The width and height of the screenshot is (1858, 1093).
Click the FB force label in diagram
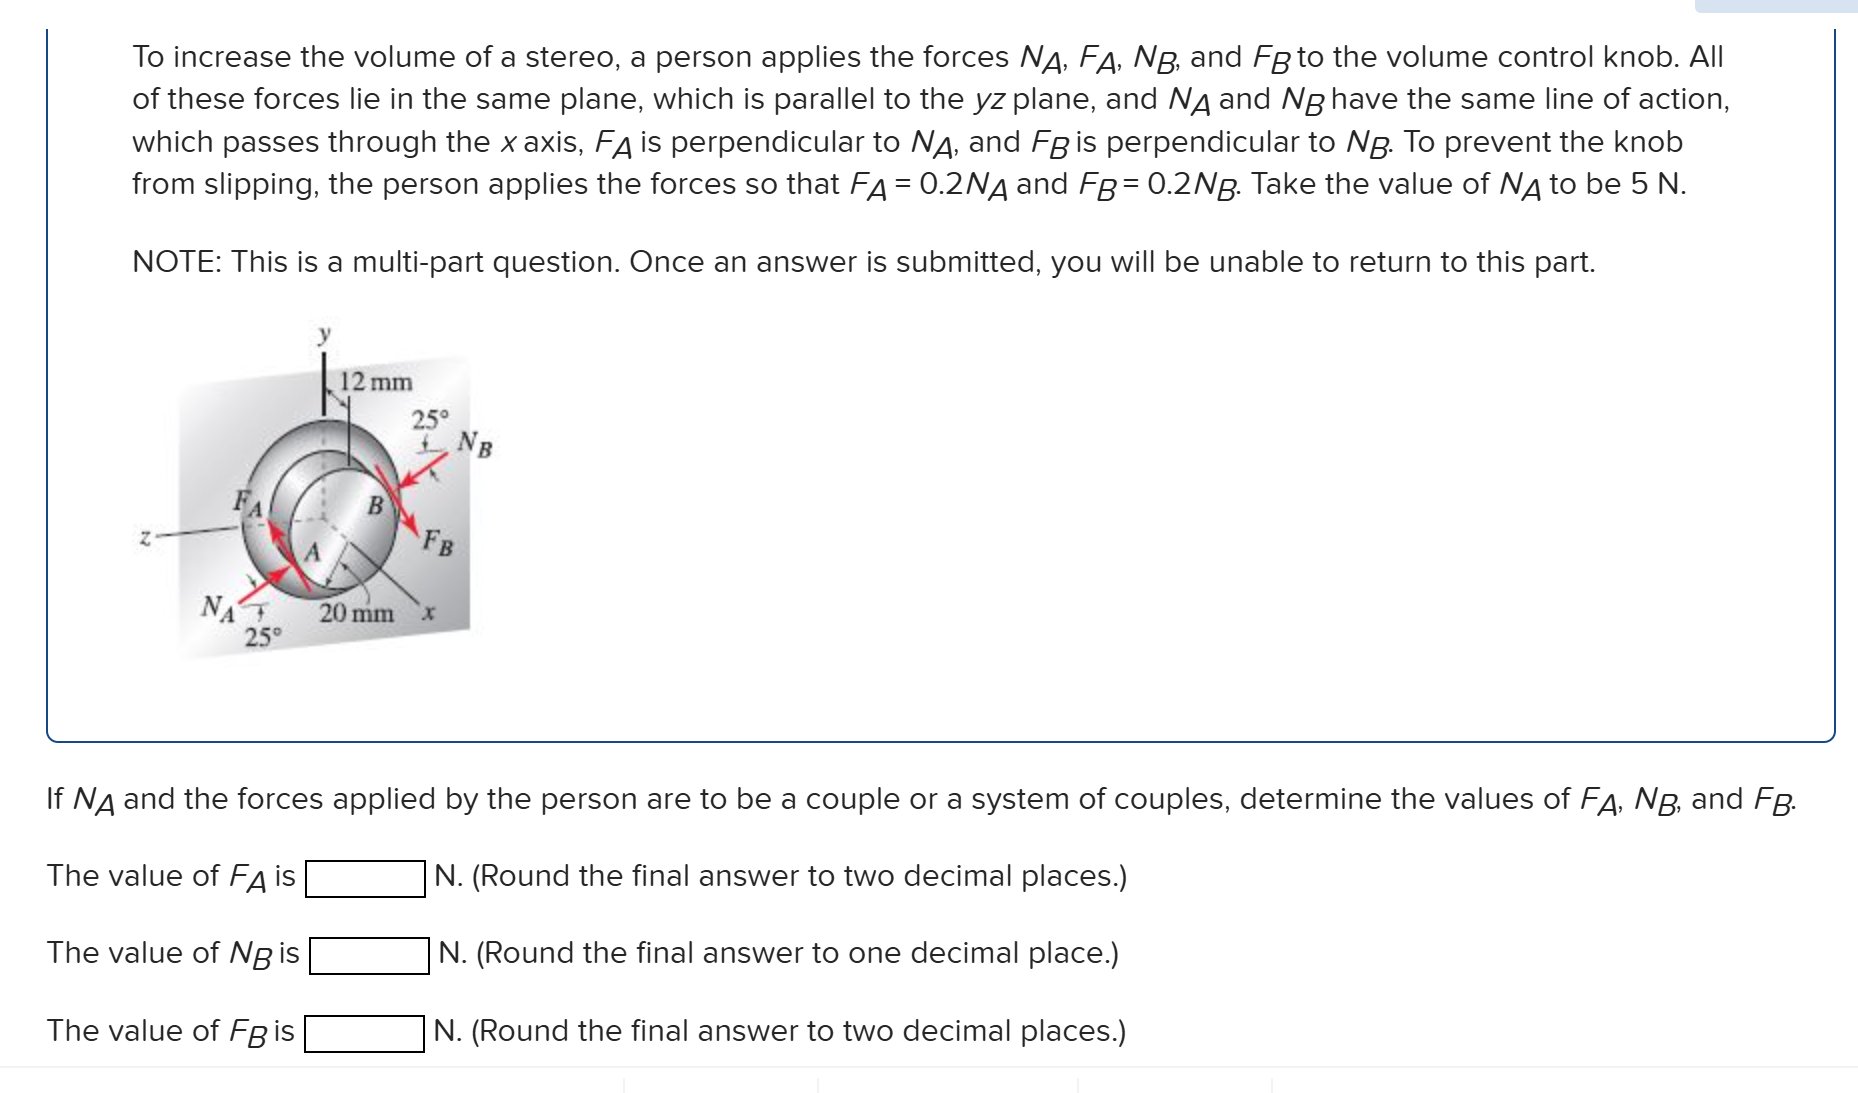click(x=438, y=543)
